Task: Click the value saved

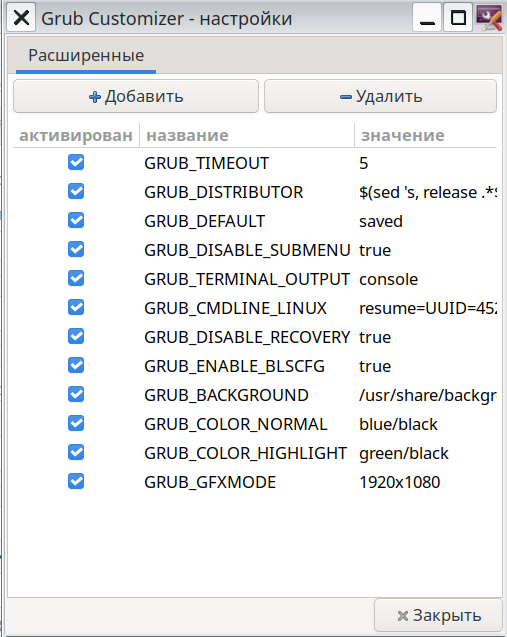Action: pos(381,221)
